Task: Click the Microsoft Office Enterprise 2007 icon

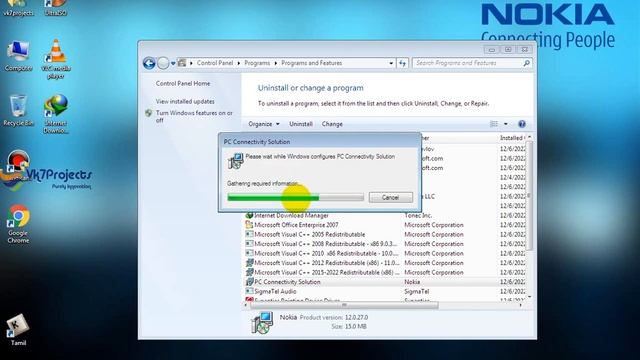Action: tap(249, 224)
